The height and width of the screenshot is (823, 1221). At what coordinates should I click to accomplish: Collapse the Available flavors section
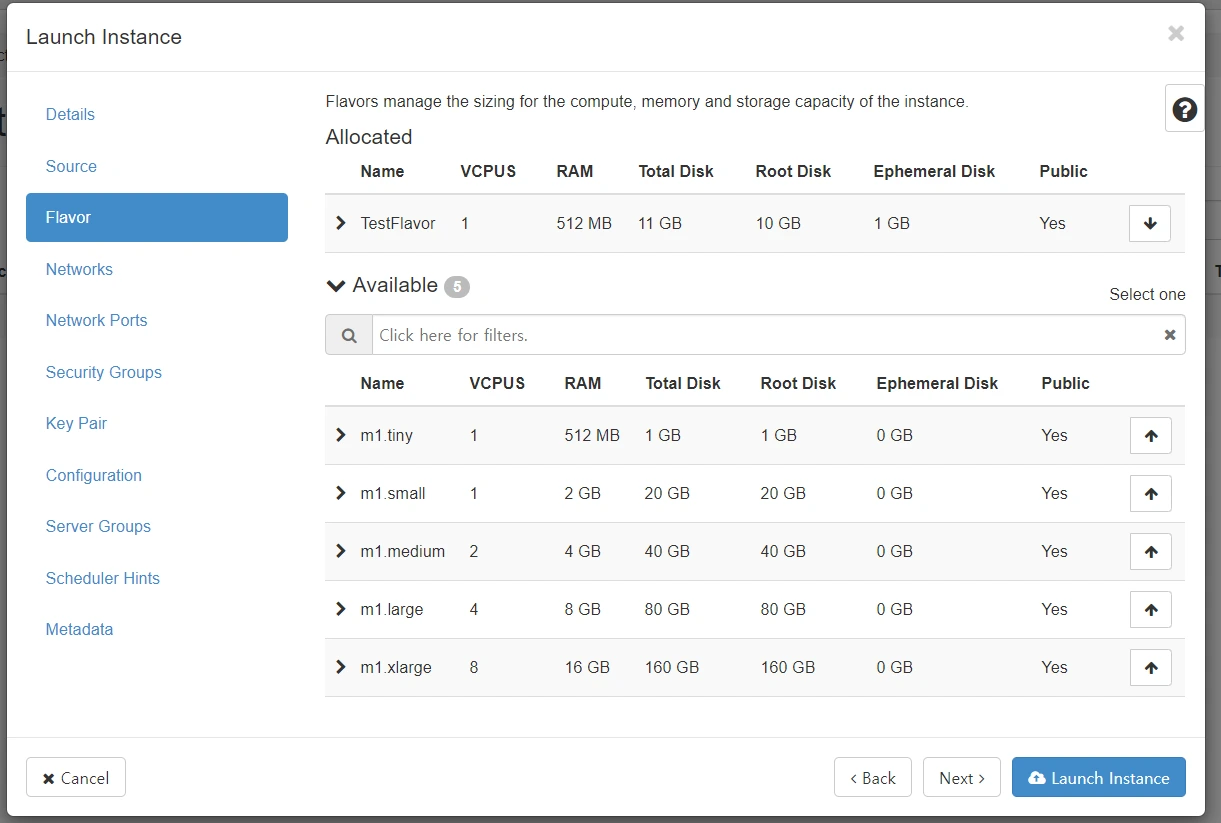(336, 286)
